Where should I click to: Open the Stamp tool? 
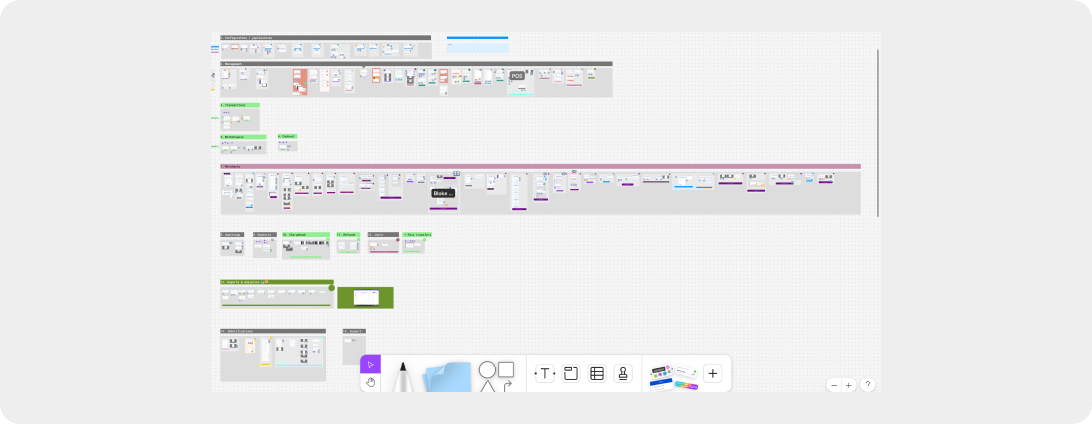pyautogui.click(x=623, y=374)
